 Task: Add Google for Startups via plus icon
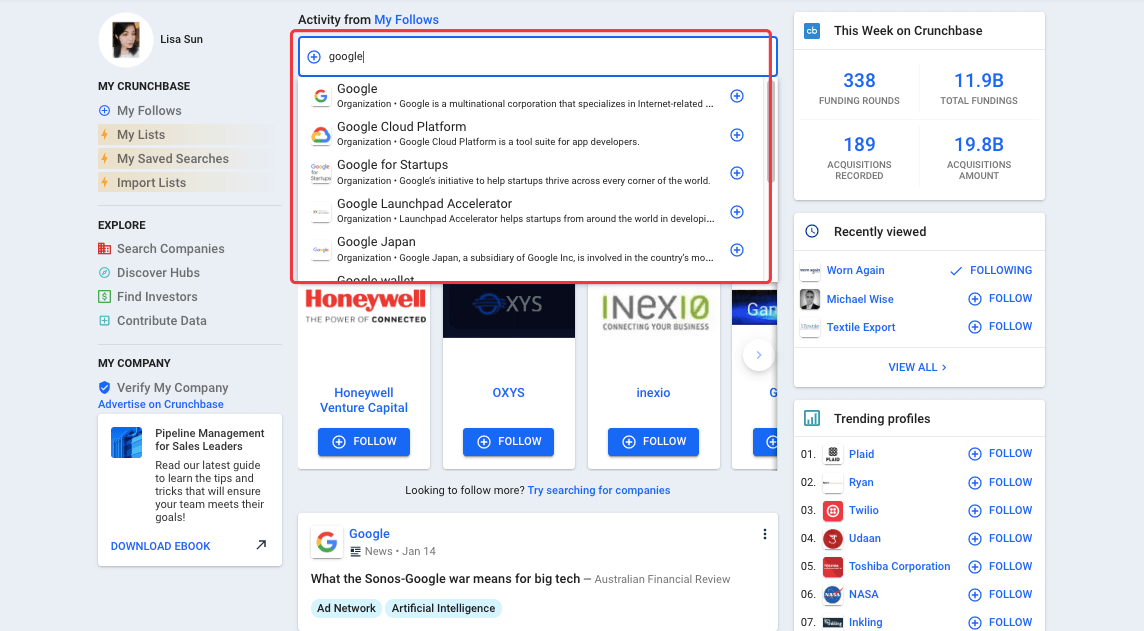(x=737, y=173)
